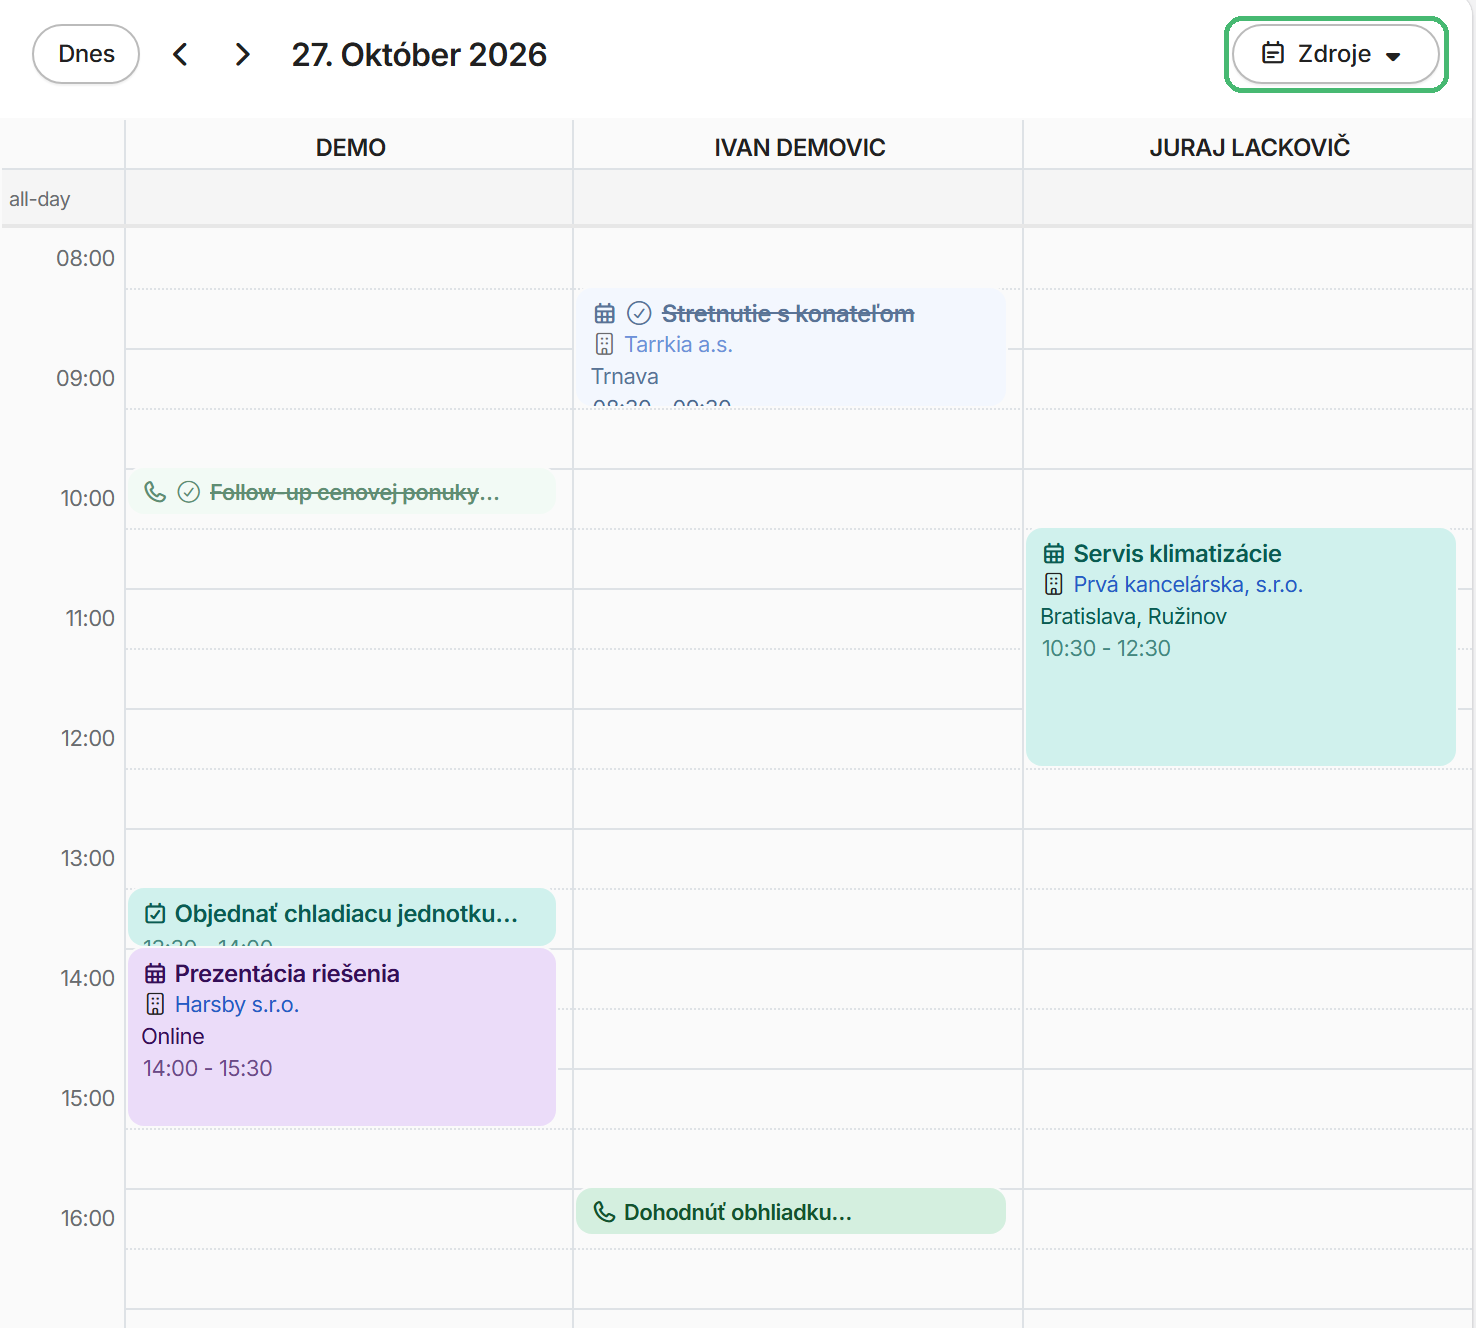This screenshot has width=1476, height=1328.
Task: Click the calendar icon in Zdroje button
Action: coord(1273,53)
